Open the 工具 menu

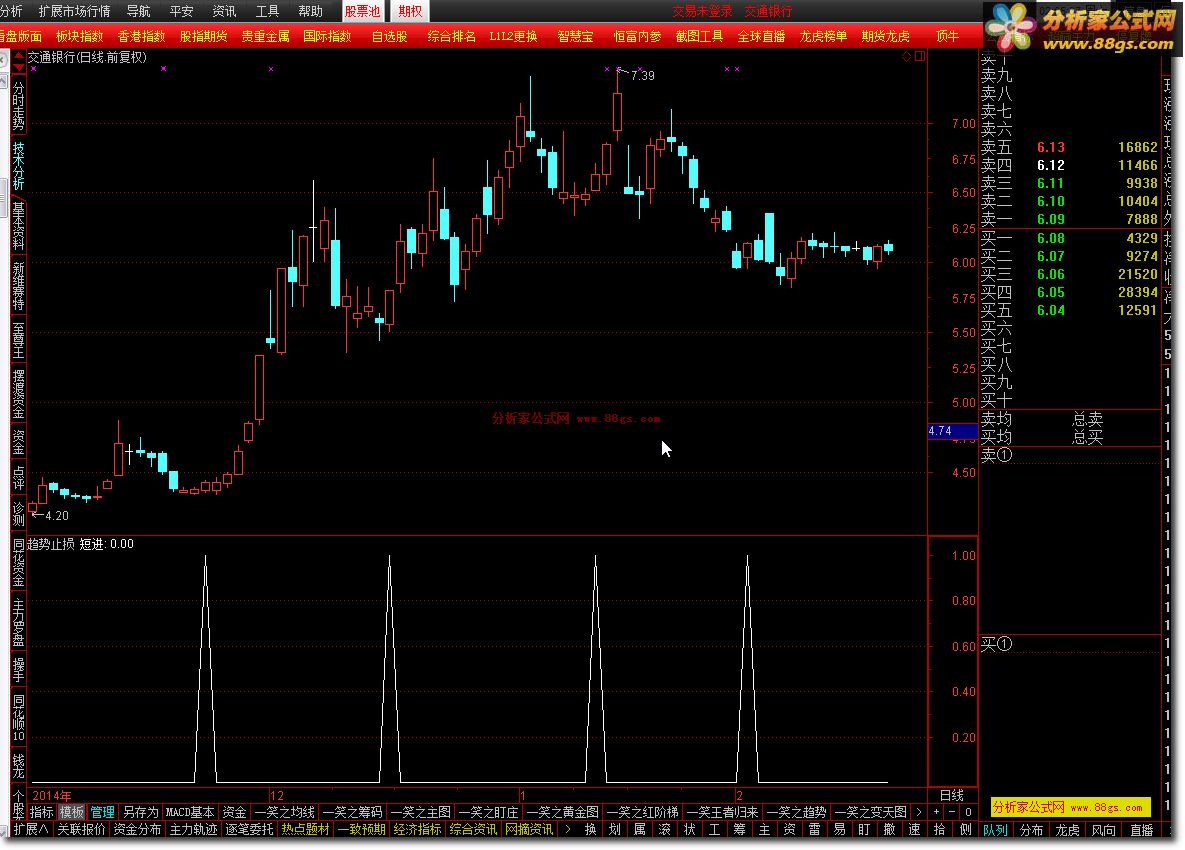click(268, 11)
